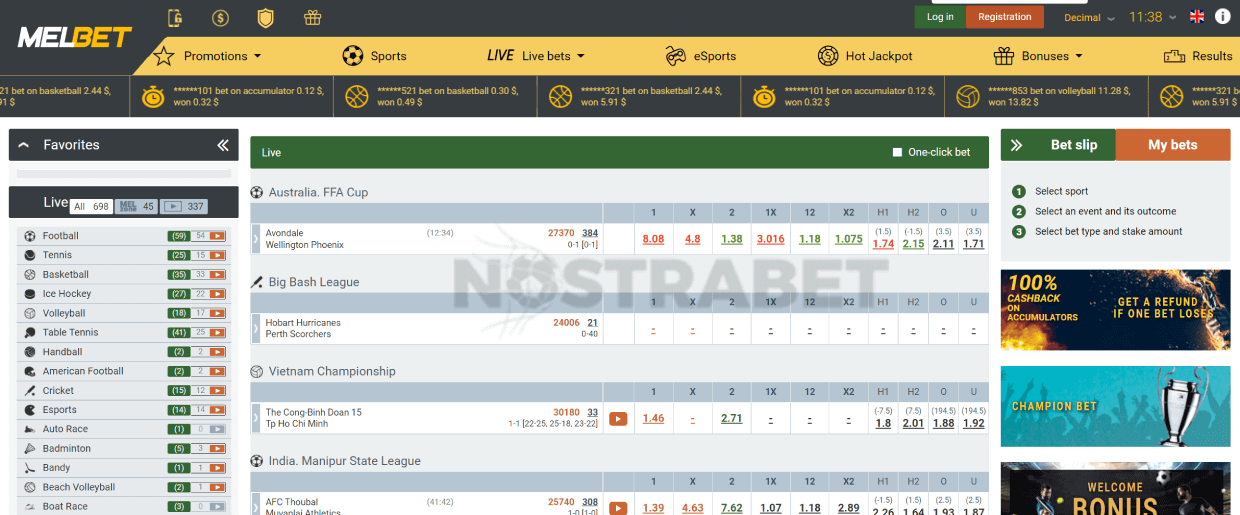The image size is (1240, 515).
Task: Open the 11:38 time zone dropdown
Action: coord(1152,17)
